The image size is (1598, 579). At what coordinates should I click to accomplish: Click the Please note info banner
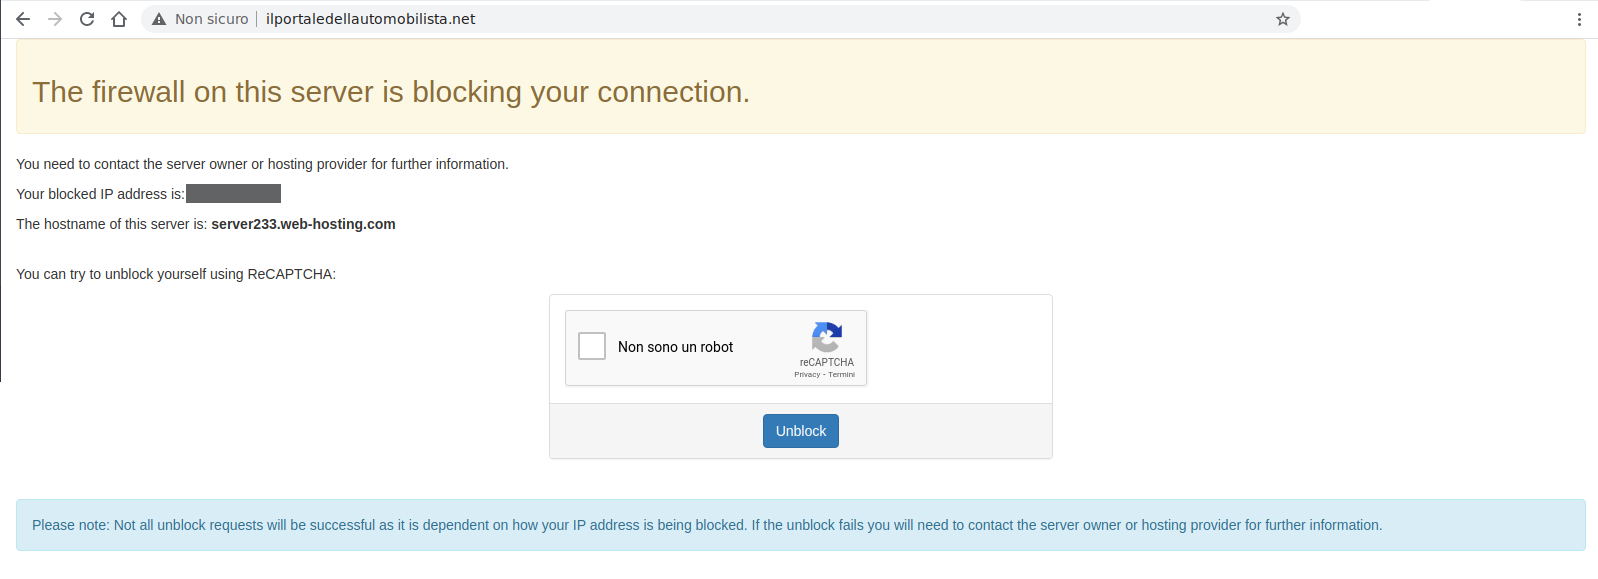801,525
